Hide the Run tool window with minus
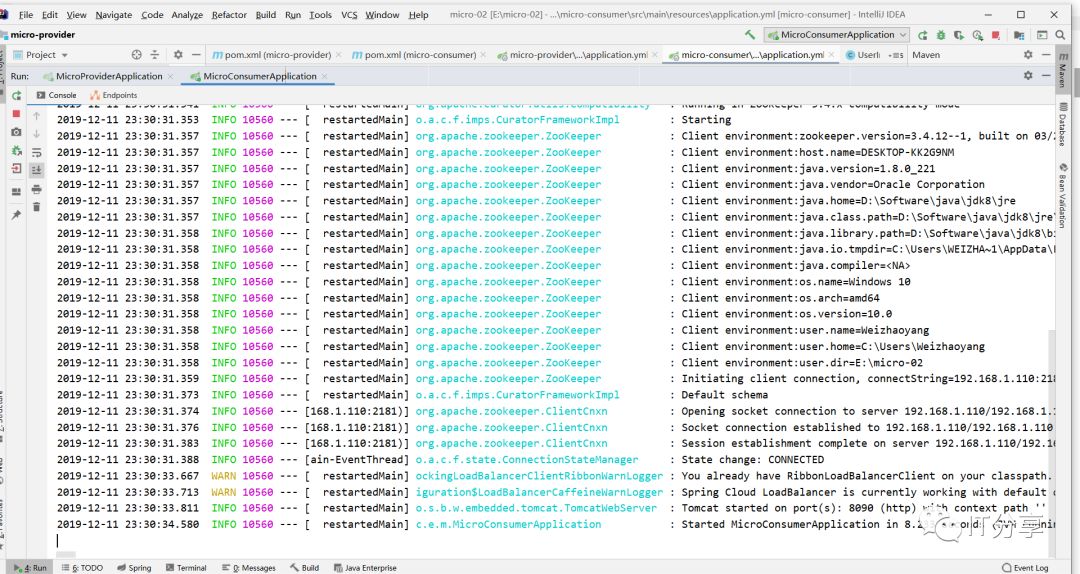The width and height of the screenshot is (1080, 574). pyautogui.click(x=1046, y=75)
